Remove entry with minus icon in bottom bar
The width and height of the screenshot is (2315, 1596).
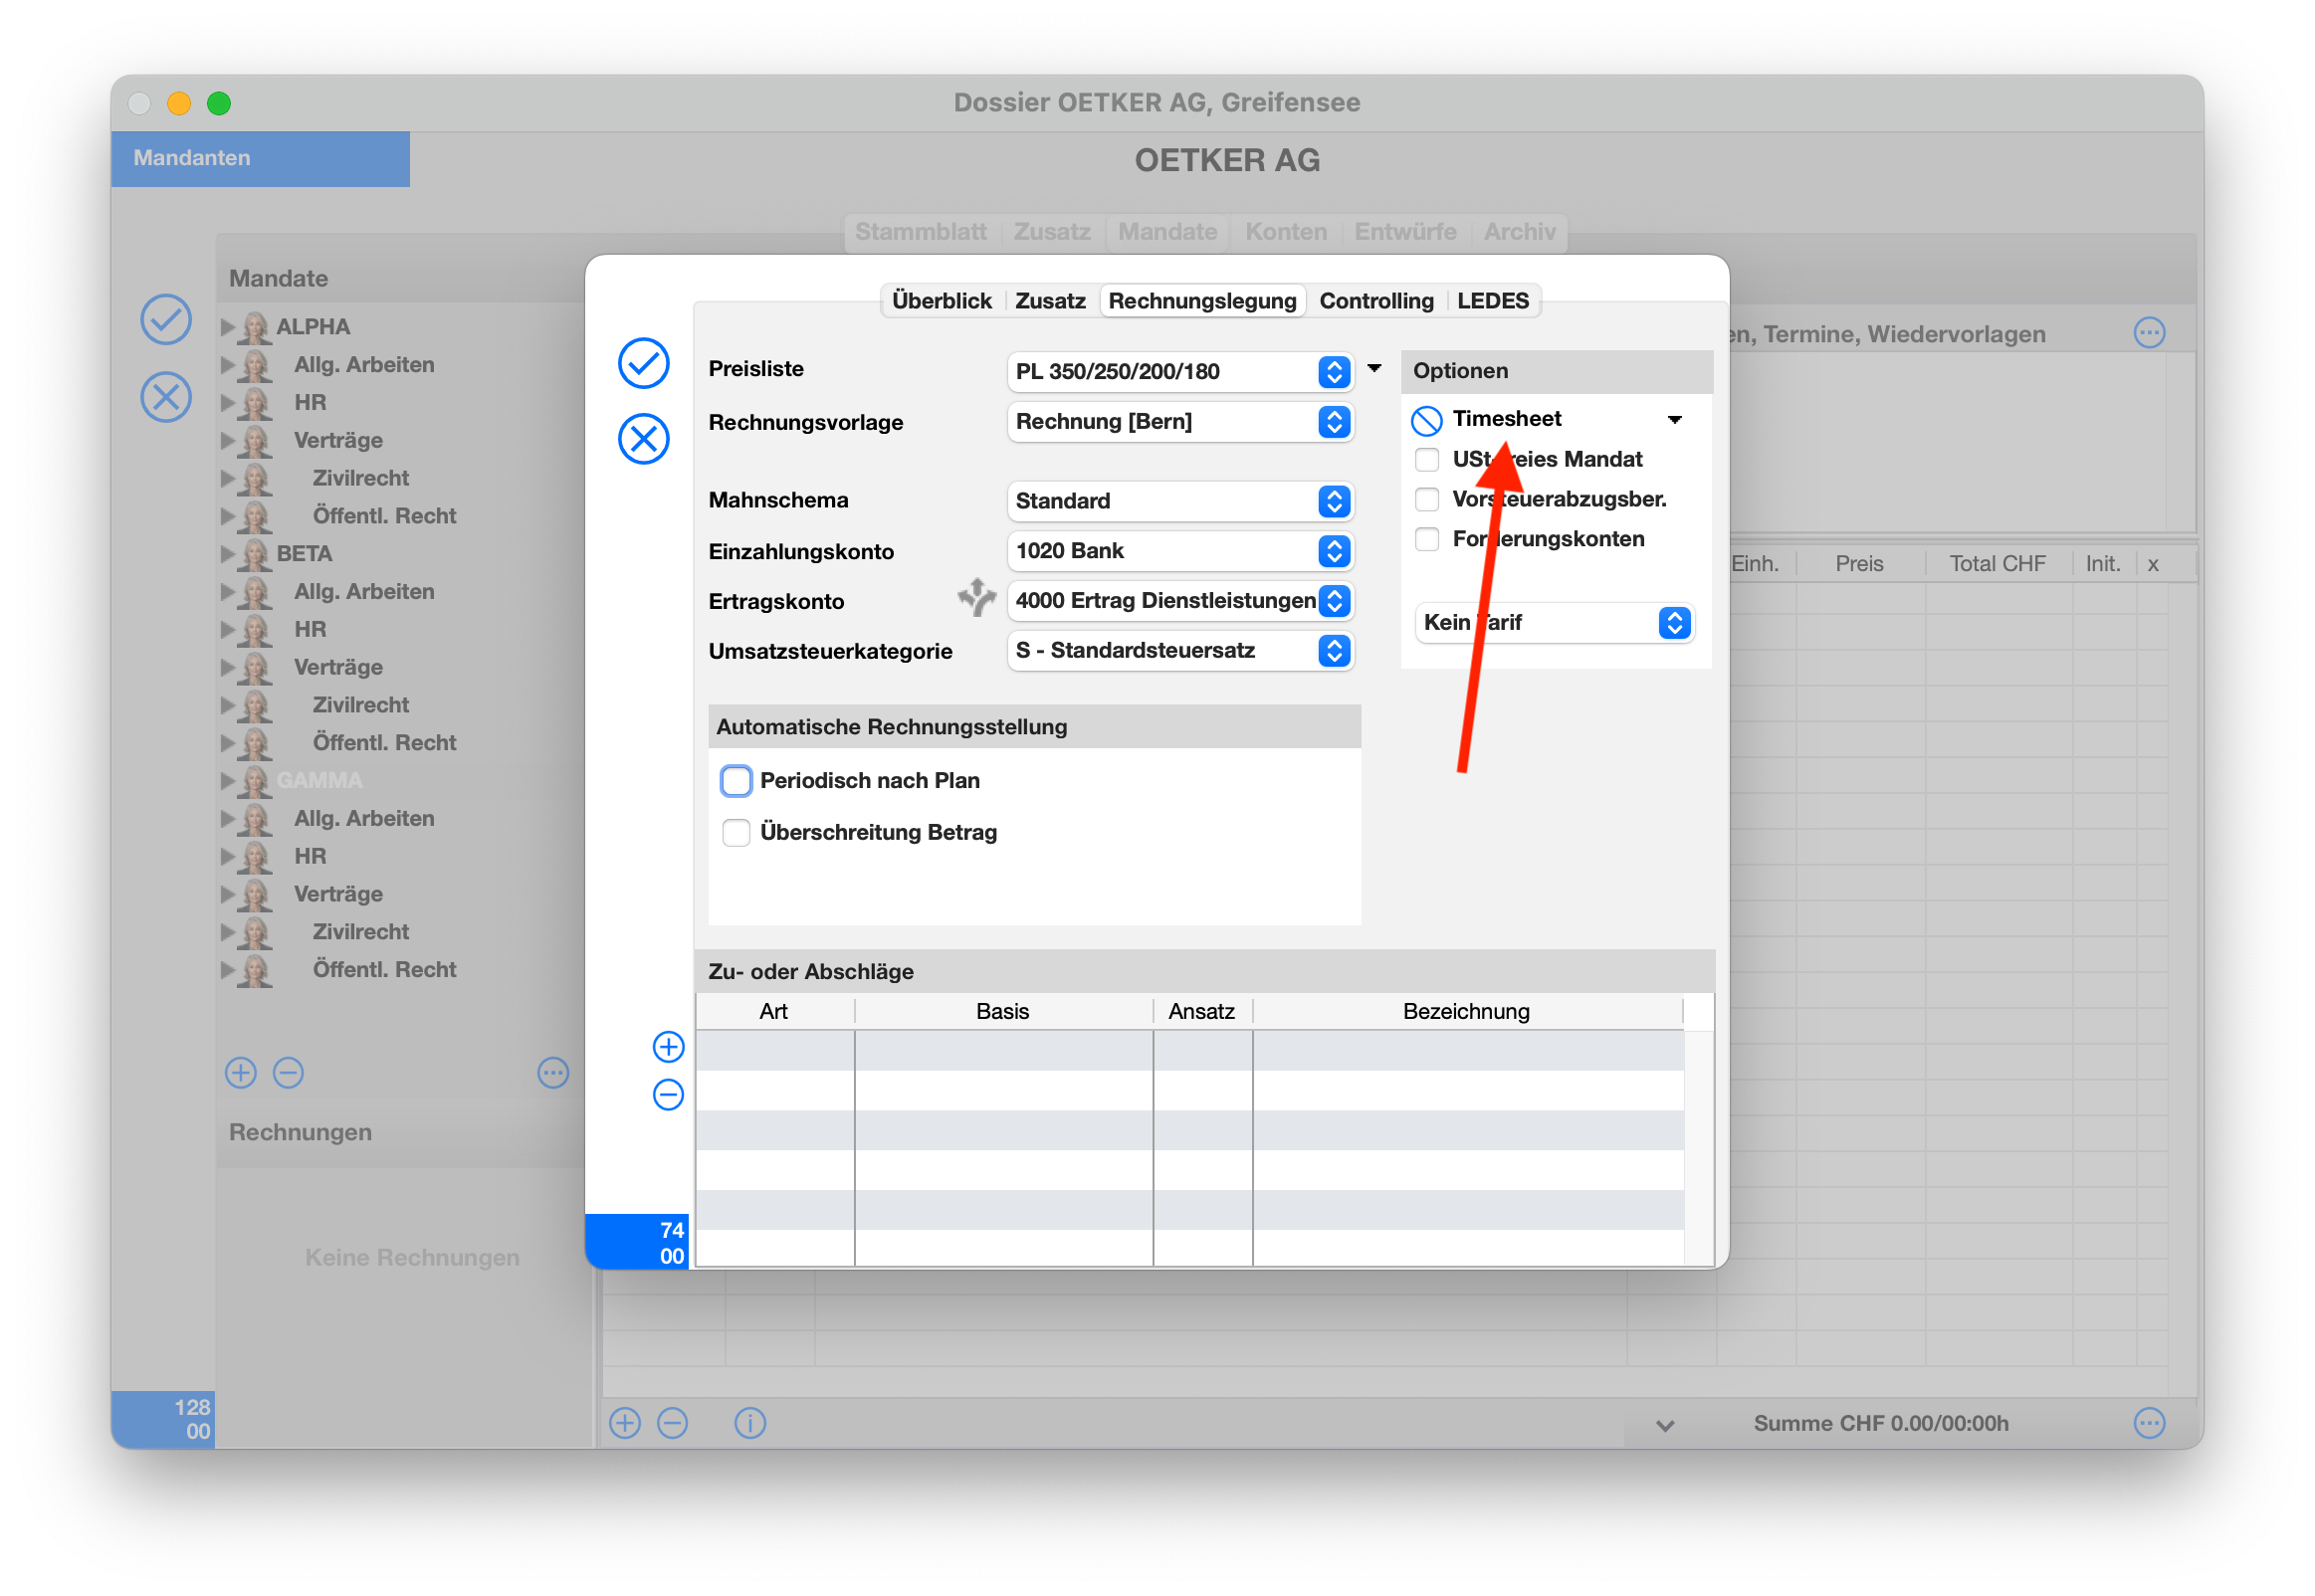[x=673, y=1423]
